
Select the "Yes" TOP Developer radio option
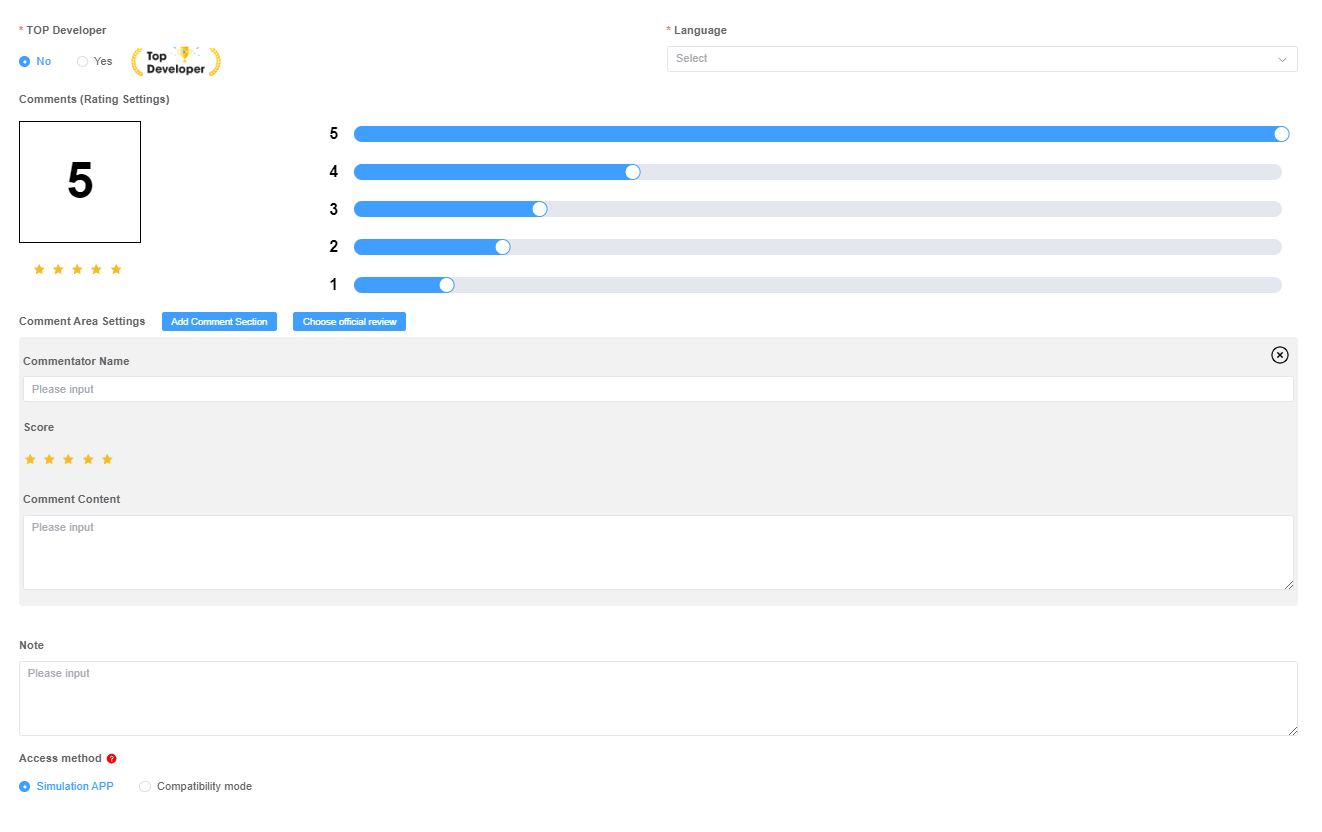click(95, 61)
